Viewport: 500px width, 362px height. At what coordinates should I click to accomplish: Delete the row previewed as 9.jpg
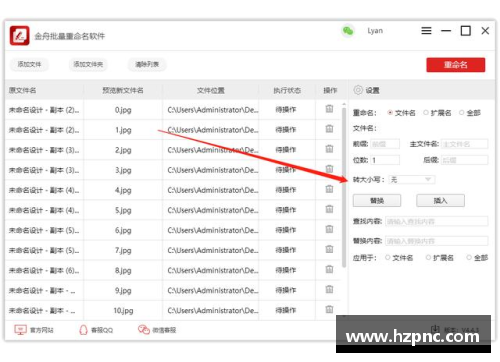(x=329, y=289)
